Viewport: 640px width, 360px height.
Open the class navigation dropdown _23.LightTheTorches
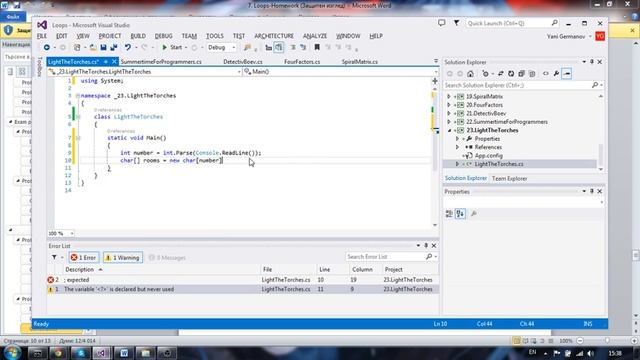(x=144, y=71)
